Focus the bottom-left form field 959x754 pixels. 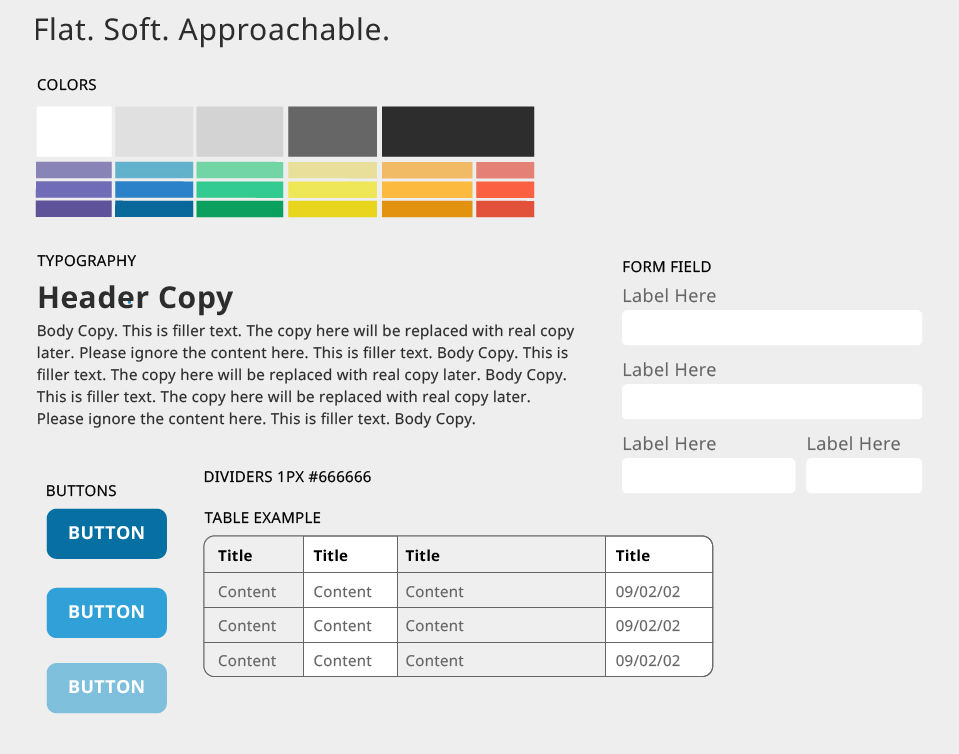coord(708,475)
